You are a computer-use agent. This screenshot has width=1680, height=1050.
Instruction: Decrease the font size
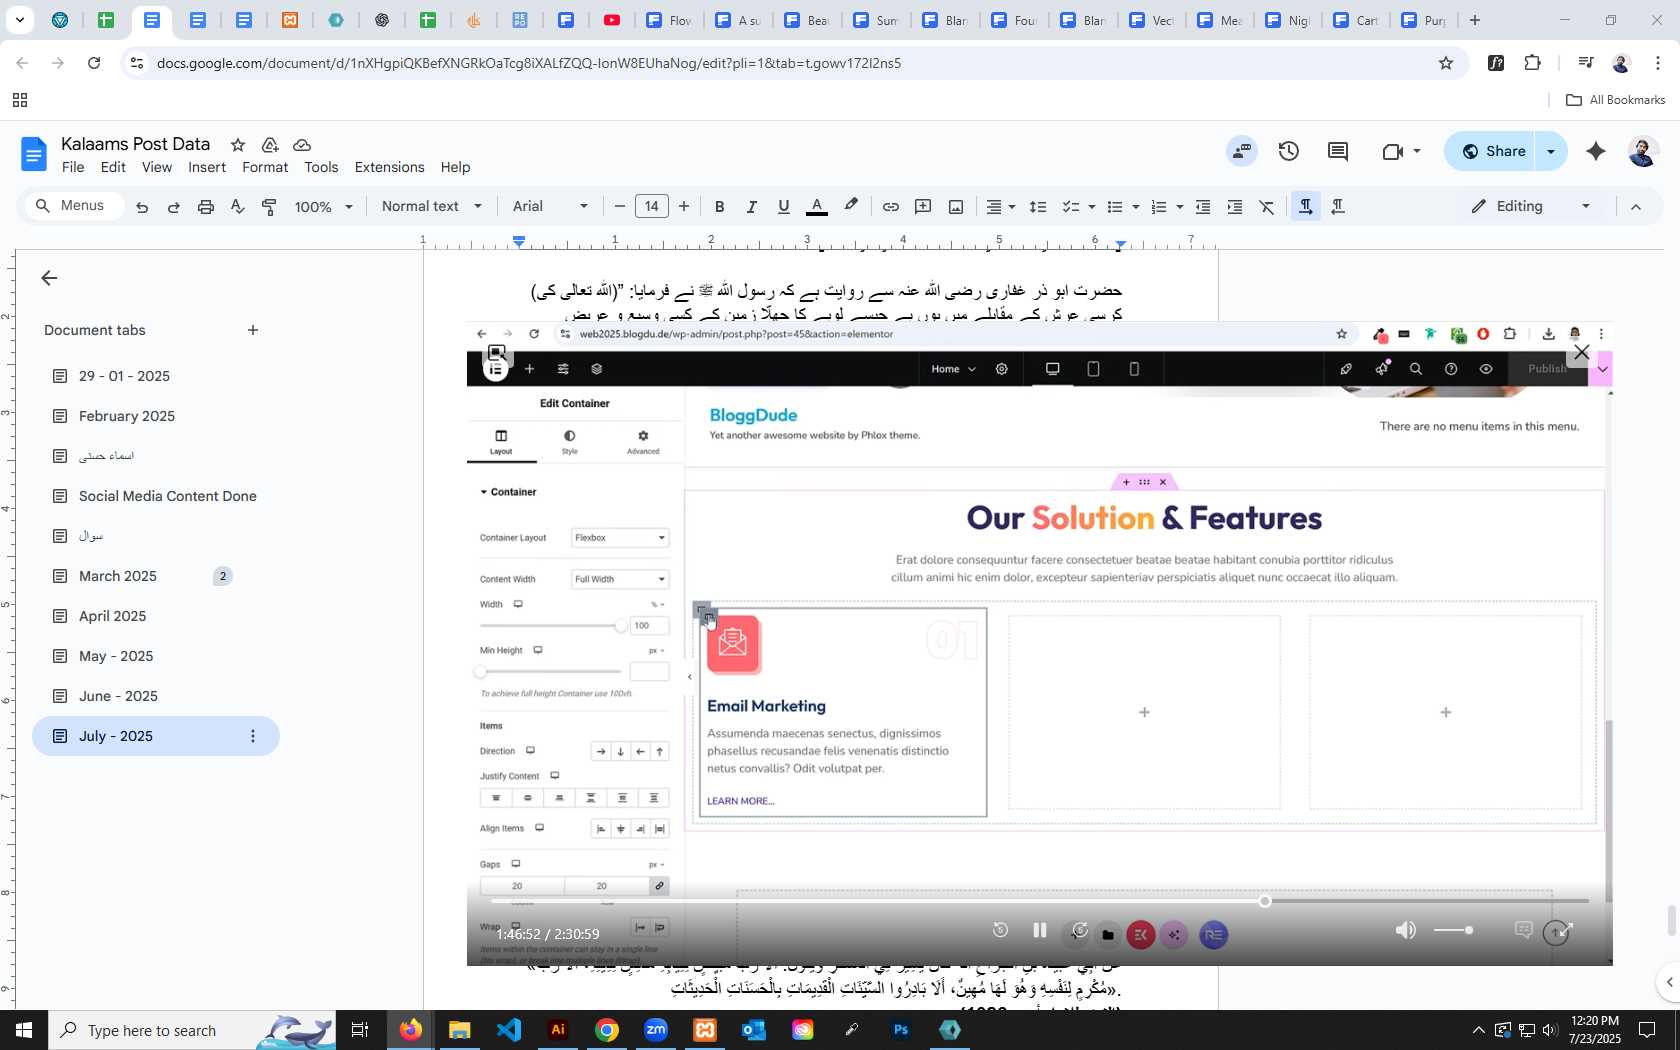point(620,207)
